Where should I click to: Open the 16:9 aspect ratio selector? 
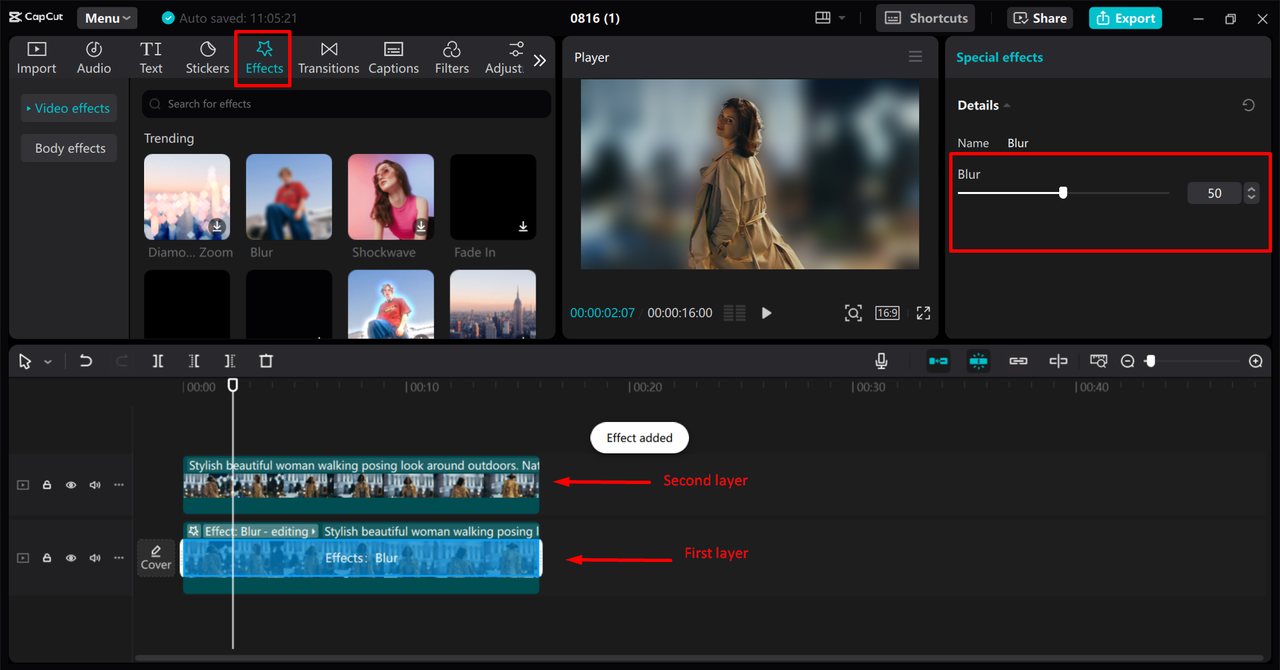(x=887, y=313)
